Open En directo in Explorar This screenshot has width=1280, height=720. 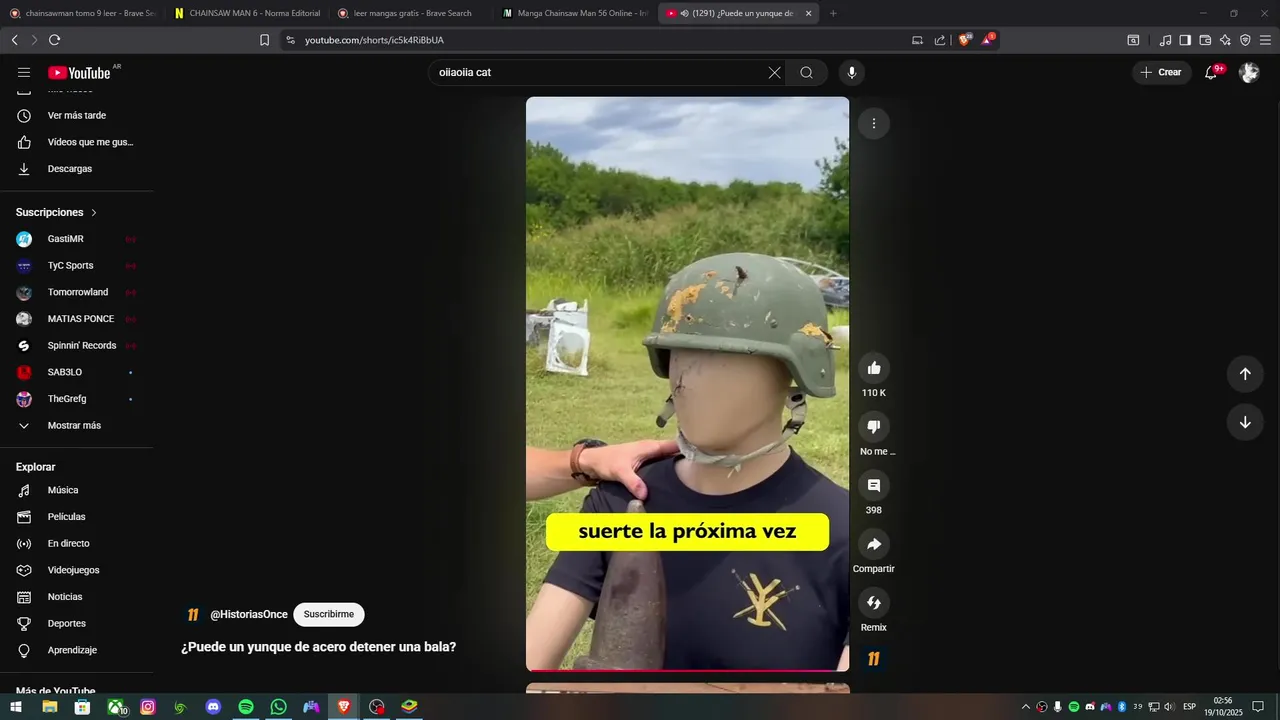coord(78,543)
